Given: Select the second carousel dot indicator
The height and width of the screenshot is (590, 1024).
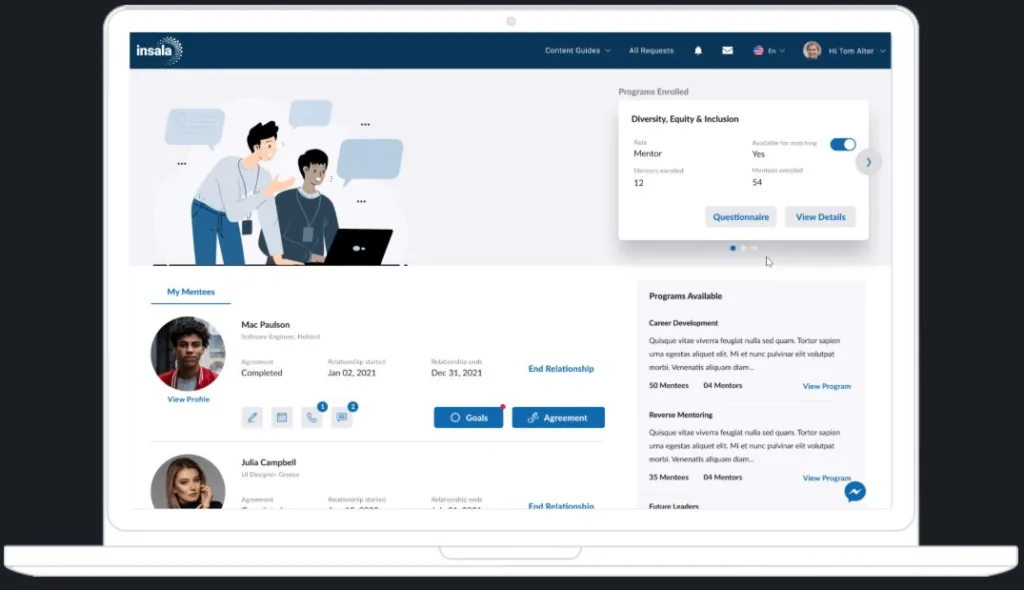Looking at the screenshot, I should pyautogui.click(x=743, y=247).
